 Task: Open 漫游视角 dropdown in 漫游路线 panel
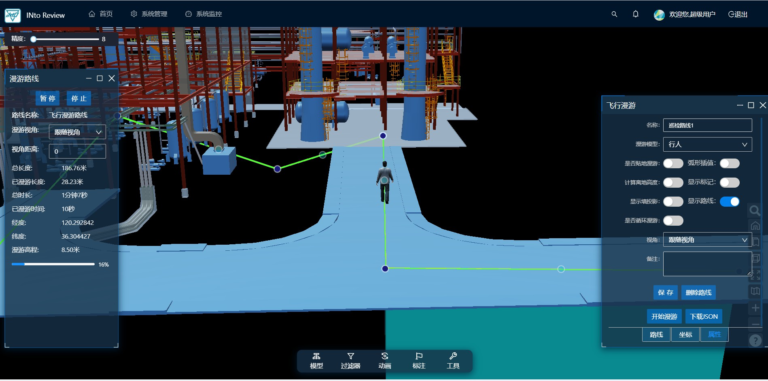[x=77, y=132]
